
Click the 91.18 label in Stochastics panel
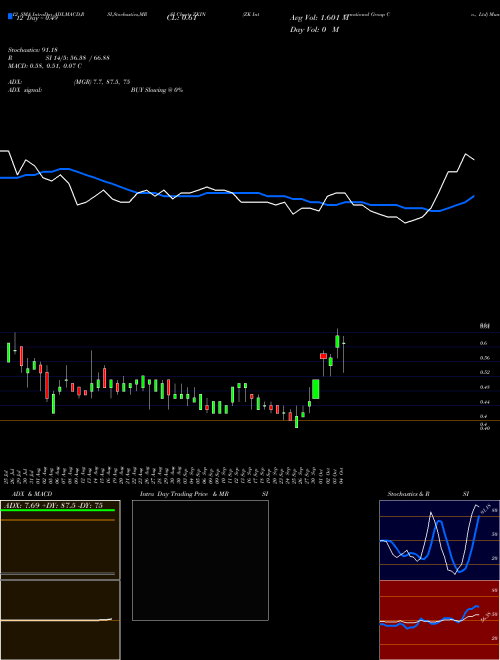485,508
